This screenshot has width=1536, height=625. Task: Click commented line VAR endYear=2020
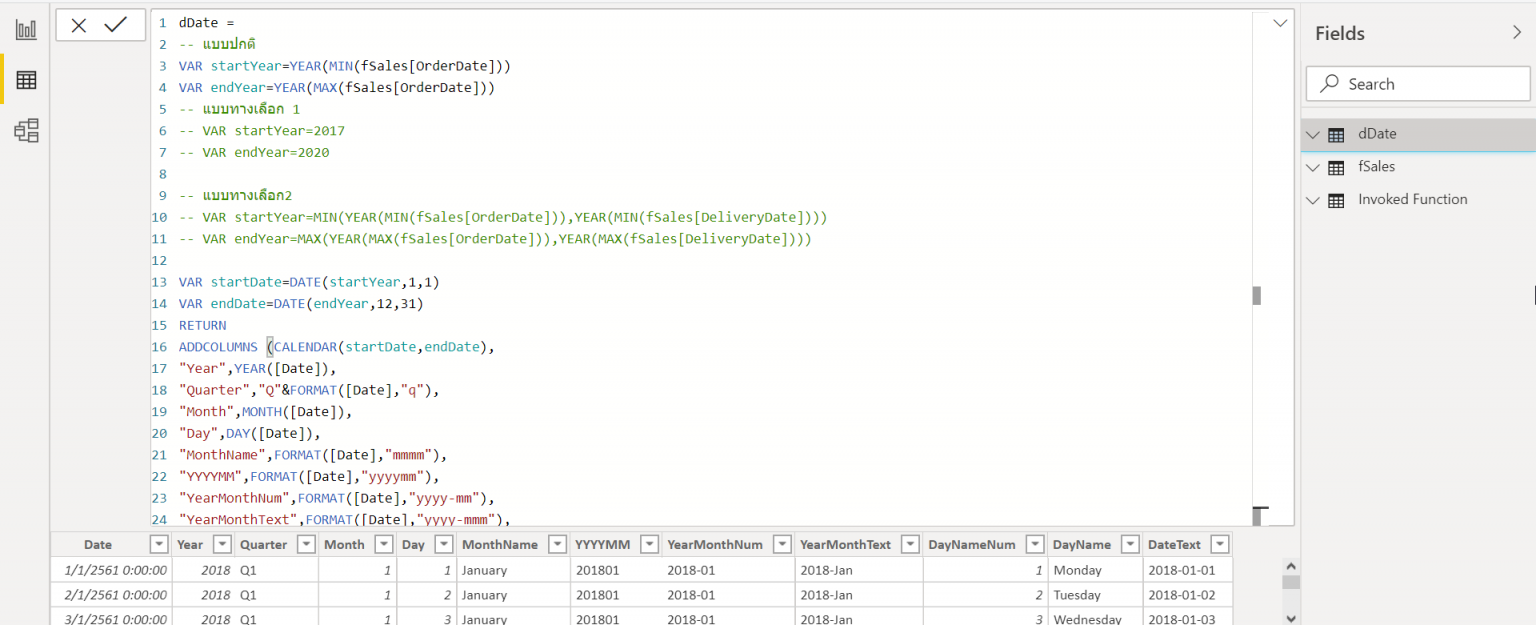pos(254,152)
